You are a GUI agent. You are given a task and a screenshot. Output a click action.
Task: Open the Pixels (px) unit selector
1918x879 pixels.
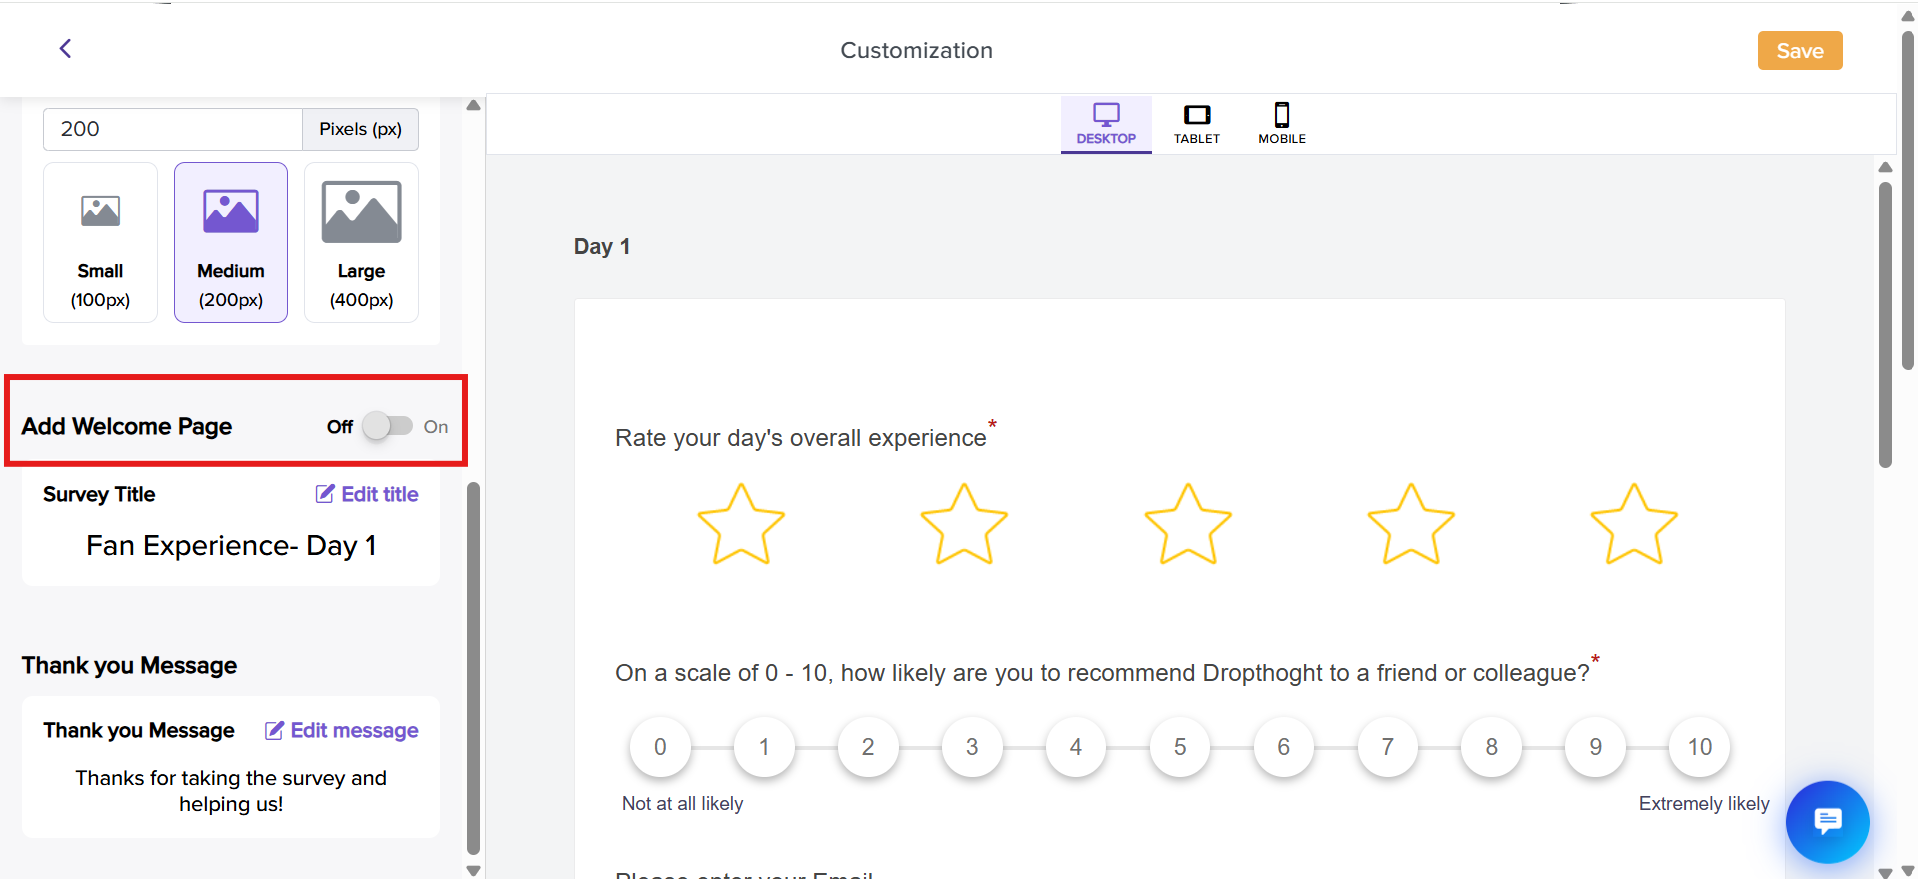(x=360, y=129)
